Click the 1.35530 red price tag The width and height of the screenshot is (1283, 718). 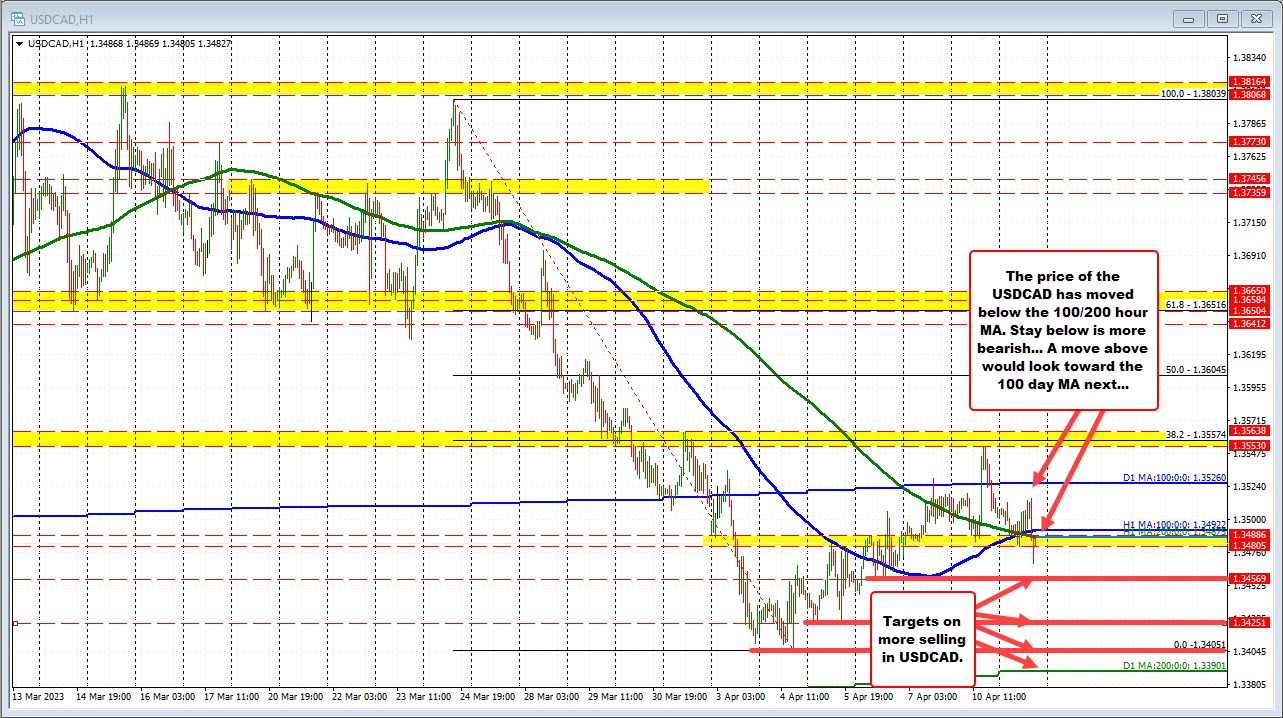(1250, 445)
